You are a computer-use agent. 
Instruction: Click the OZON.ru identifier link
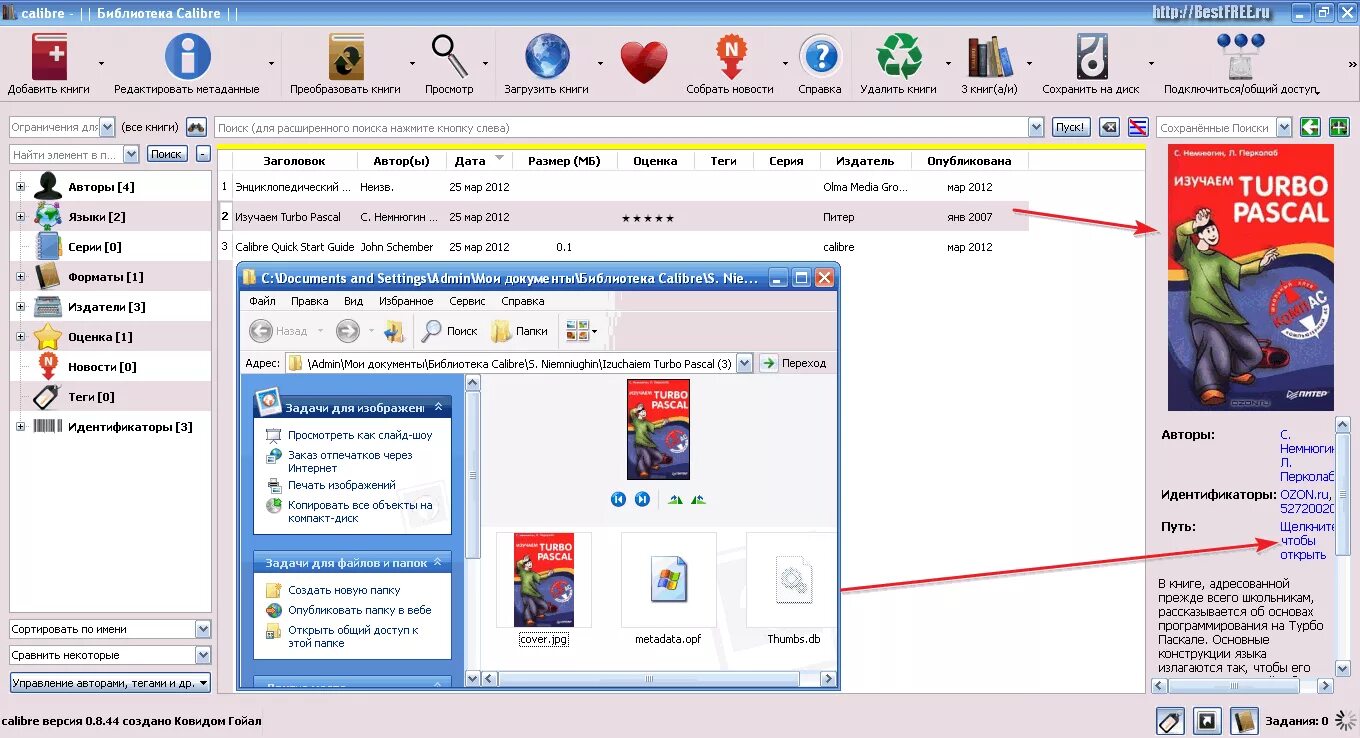click(1305, 495)
